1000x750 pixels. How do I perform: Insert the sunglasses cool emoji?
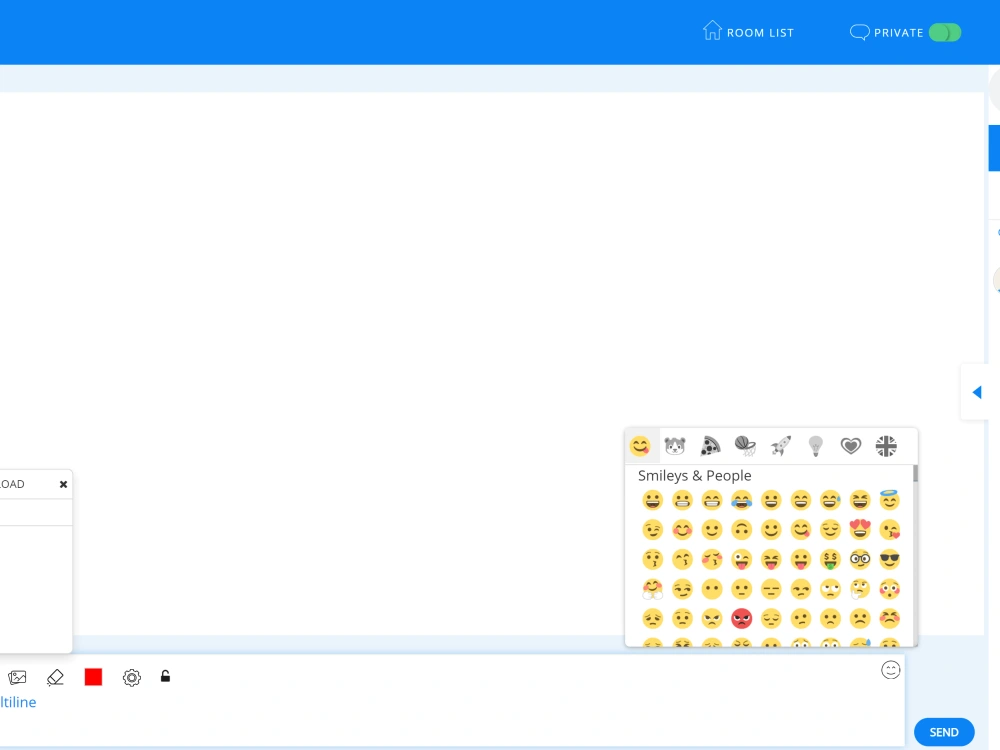point(889,560)
